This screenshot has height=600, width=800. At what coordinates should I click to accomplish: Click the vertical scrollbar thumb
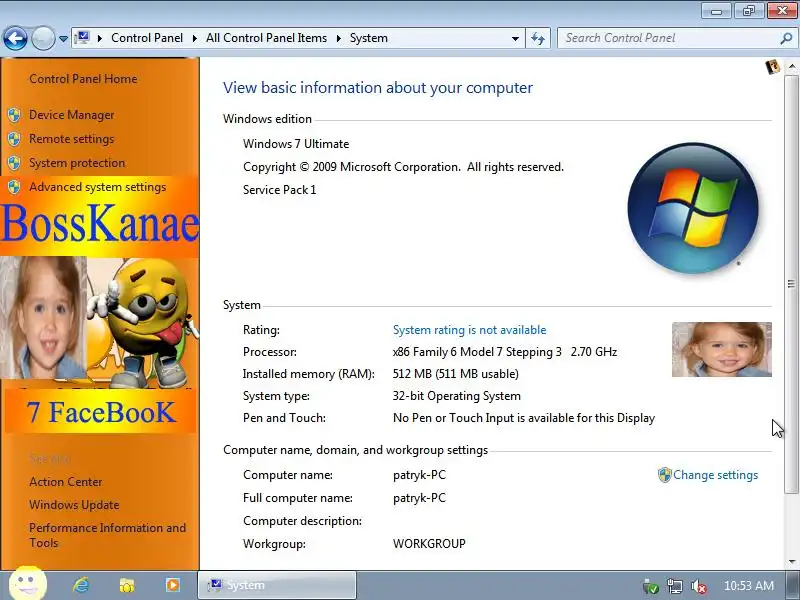pos(791,284)
